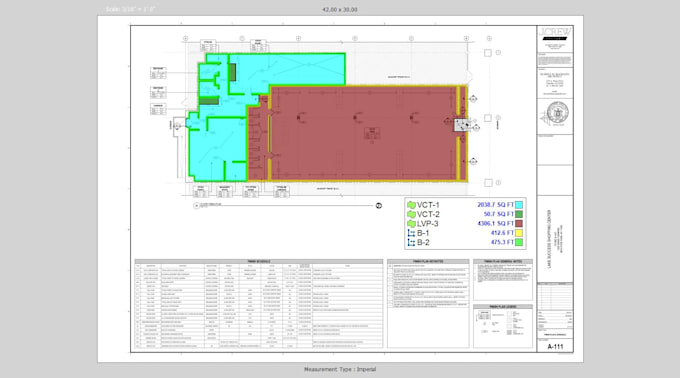Select the red-brown LVP-3 color swatch

pos(519,224)
